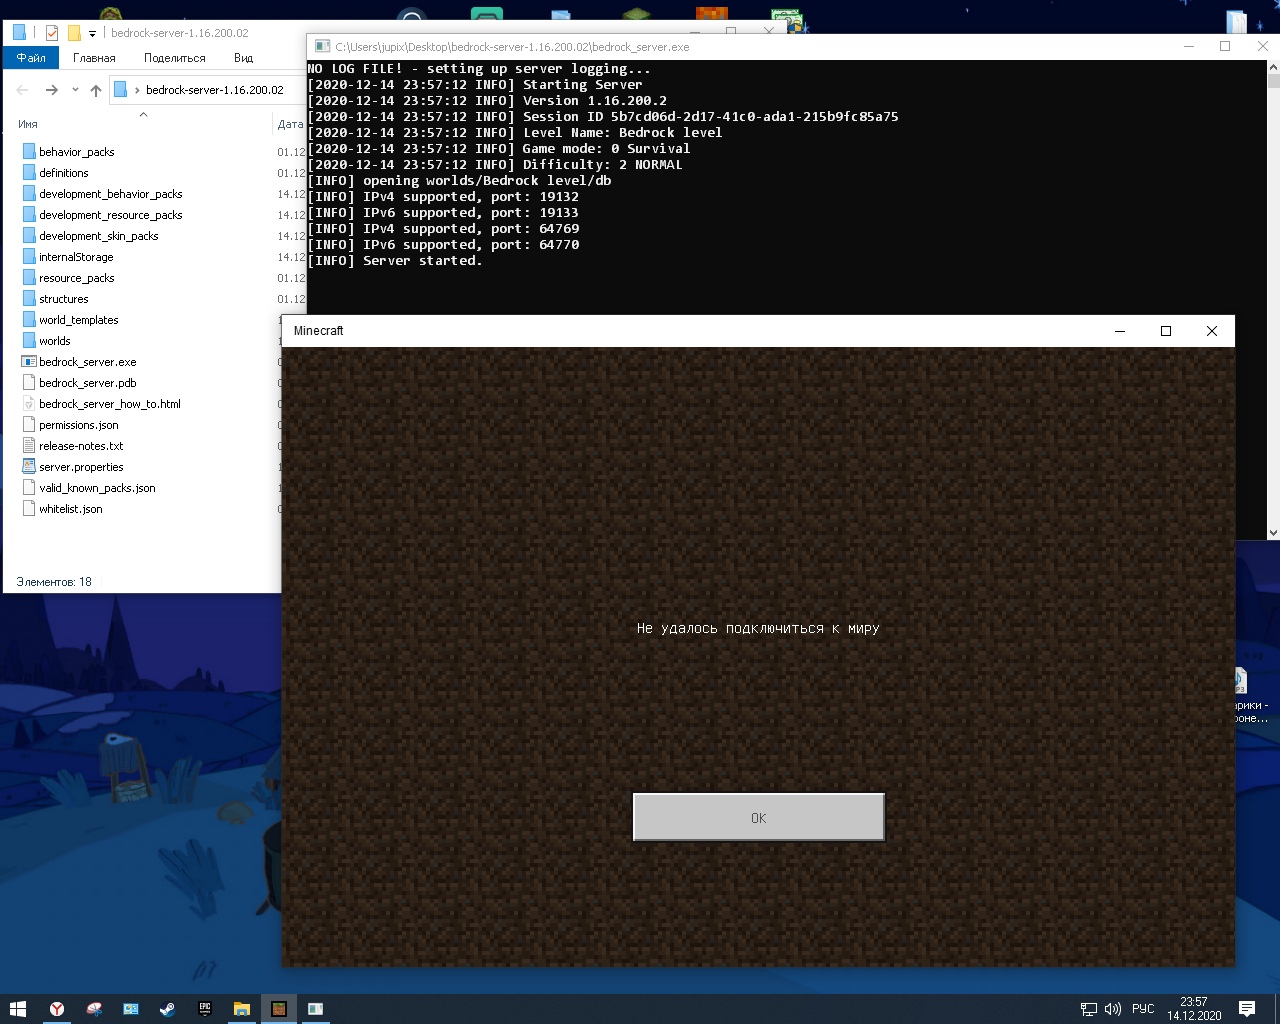Click the Explorer back navigation arrow
Screen dimensions: 1280x1024
click(22, 90)
